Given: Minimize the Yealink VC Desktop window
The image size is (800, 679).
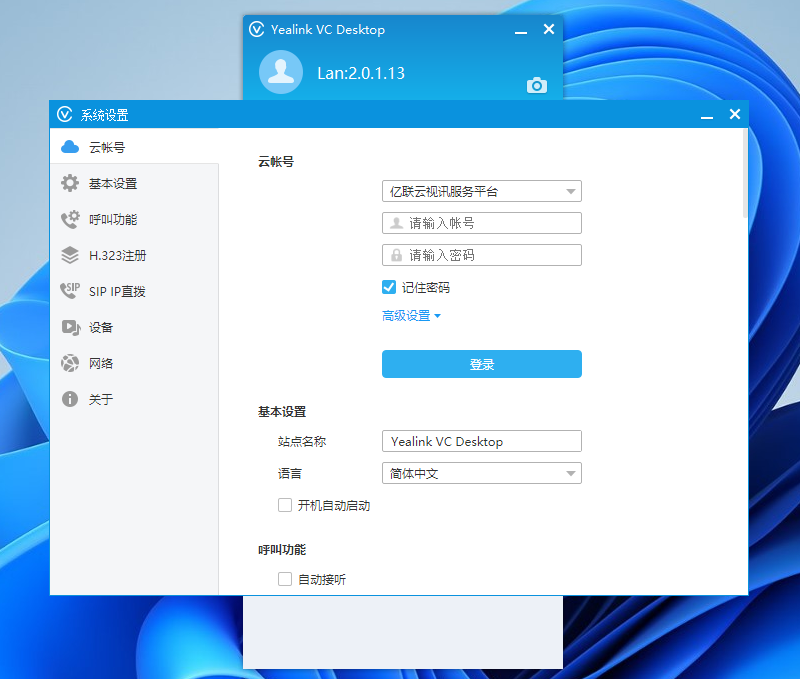Looking at the screenshot, I should (521, 30).
